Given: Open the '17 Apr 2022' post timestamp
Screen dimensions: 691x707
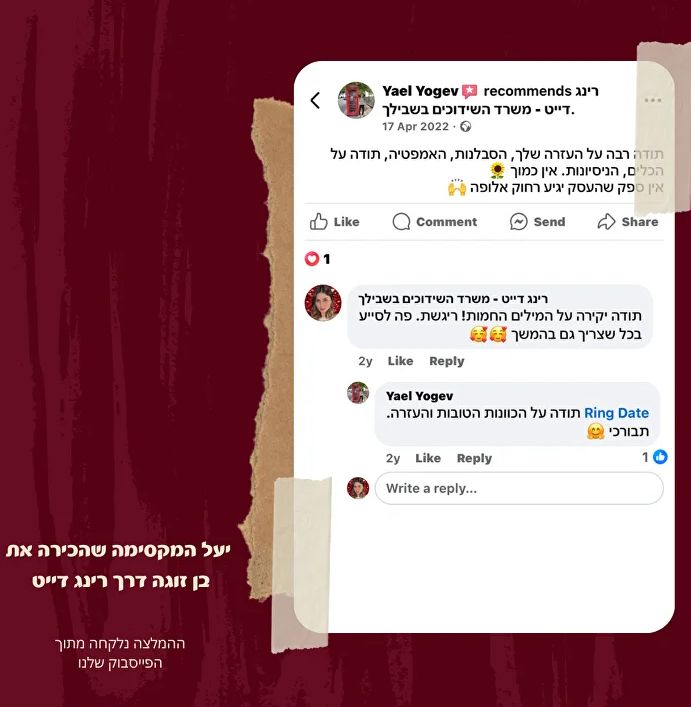Looking at the screenshot, I should [416, 127].
